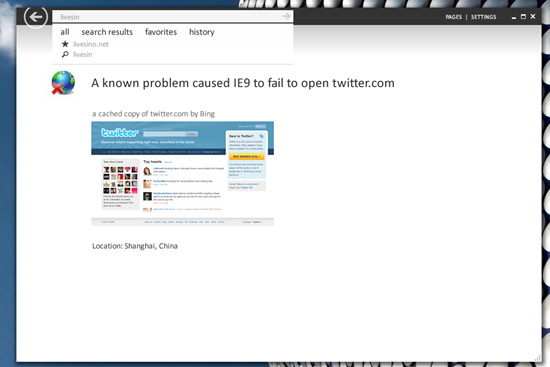This screenshot has width=550, height=367.
Task: Close the browser window
Action: (533, 16)
